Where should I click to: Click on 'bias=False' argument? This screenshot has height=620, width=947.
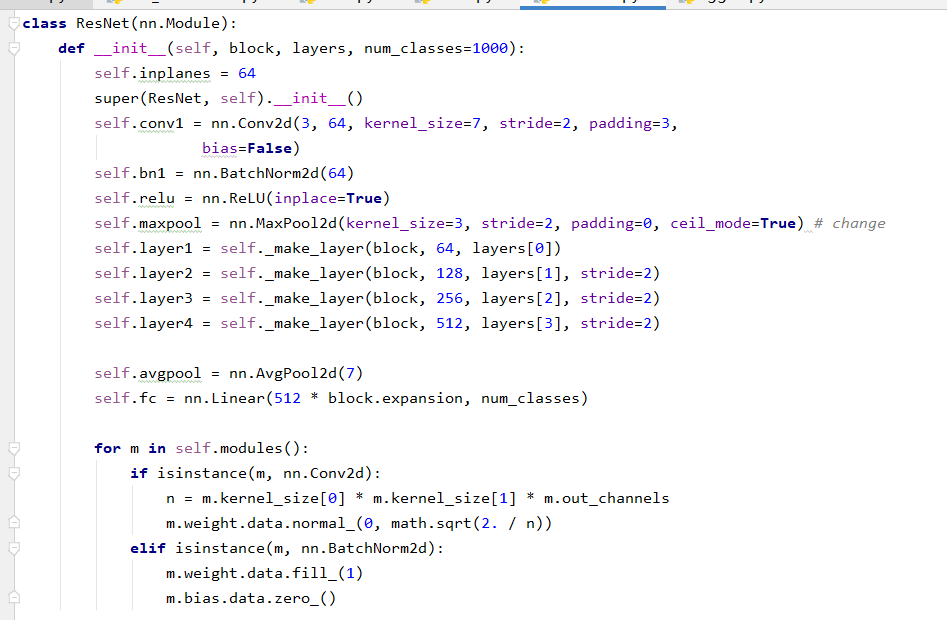(247, 149)
